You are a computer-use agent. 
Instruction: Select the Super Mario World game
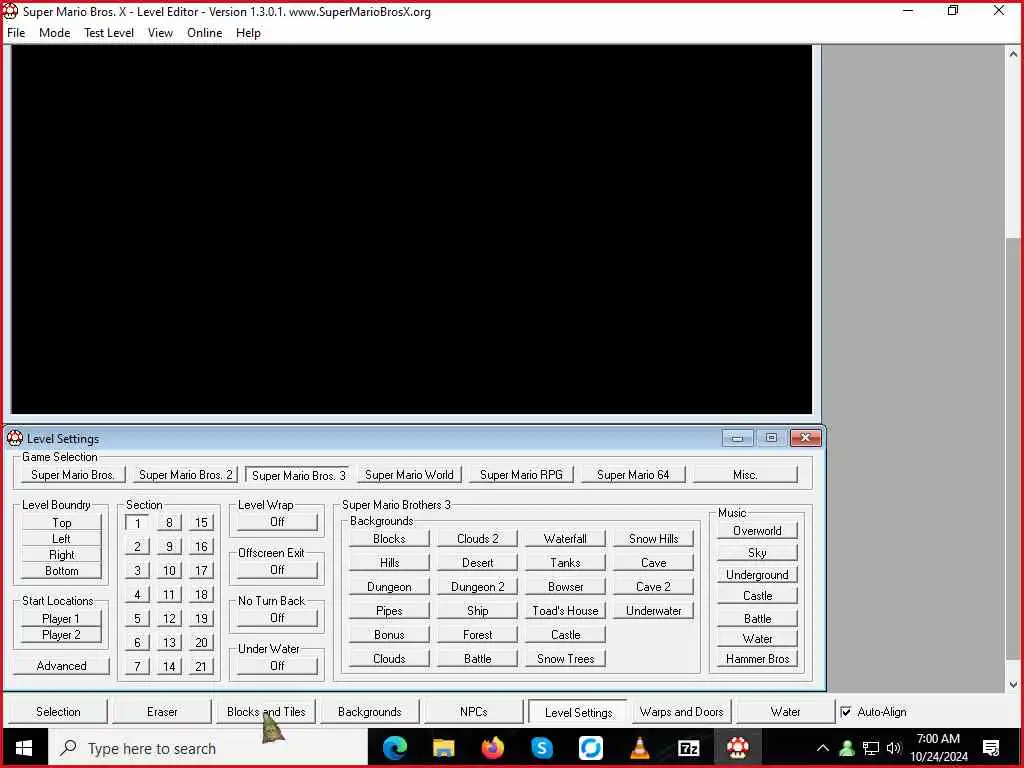409,475
